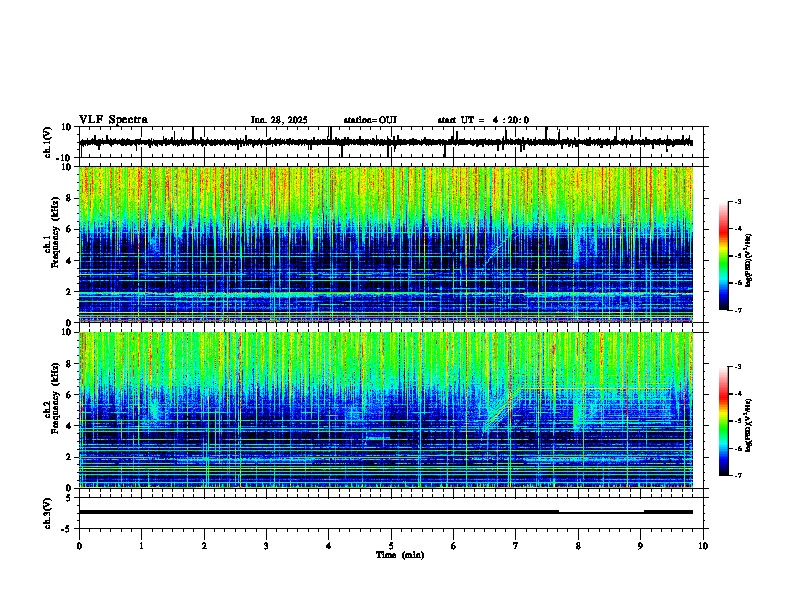The height and width of the screenshot is (612, 792).
Task: Click the "5" tick label on Time axis
Action: [391, 546]
